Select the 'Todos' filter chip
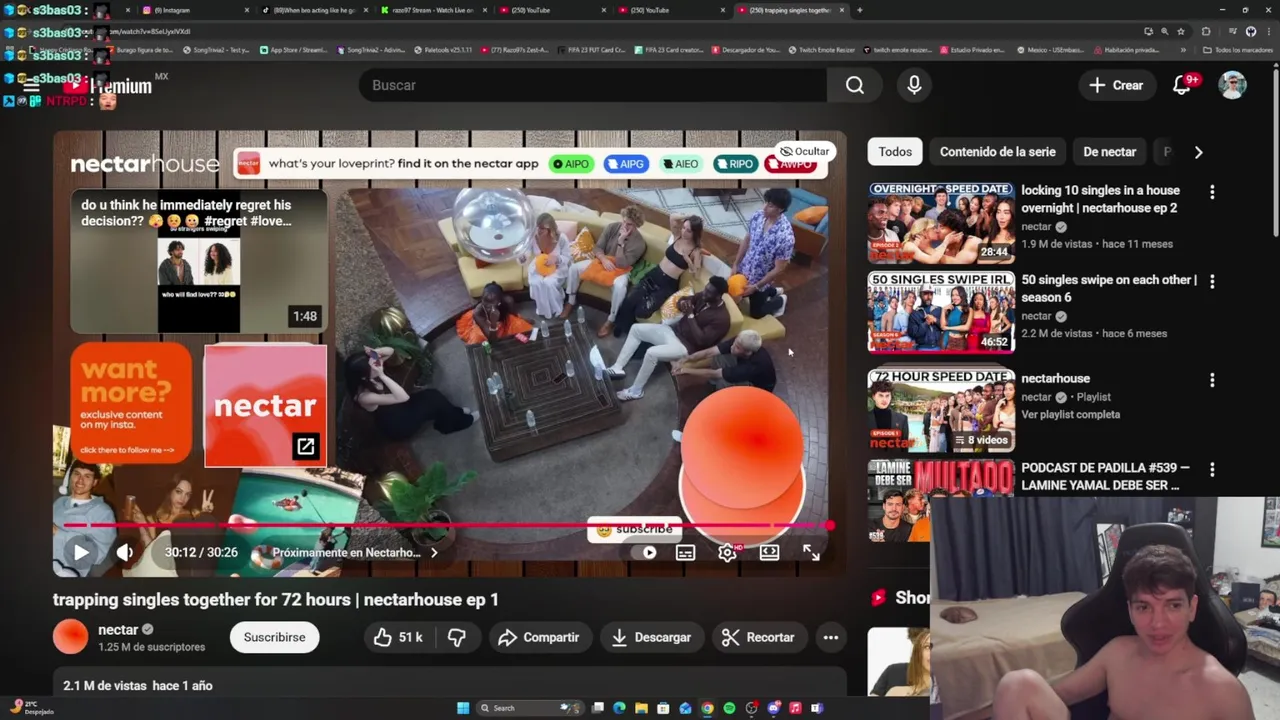This screenshot has width=1280, height=720. point(895,152)
